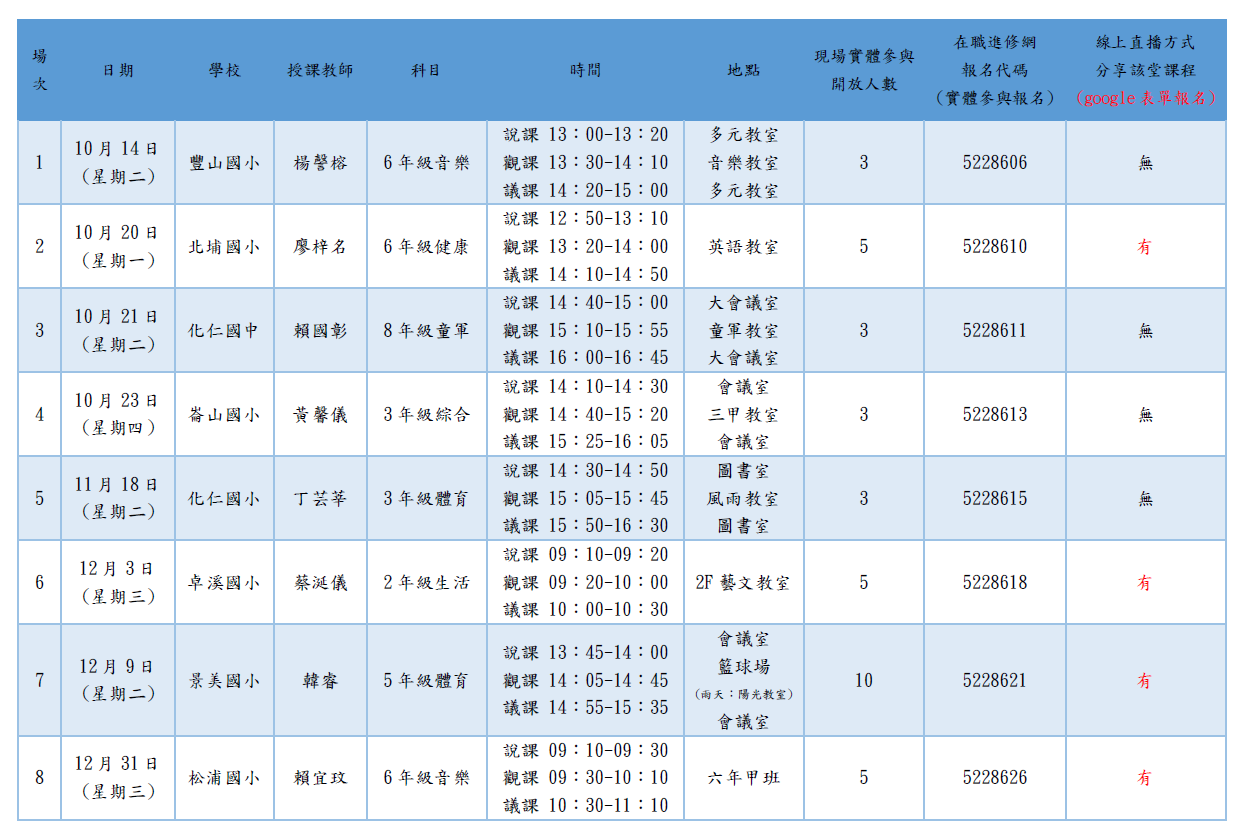Select the 授課教師 column header
The height and width of the screenshot is (839, 1245).
pyautogui.click(x=320, y=70)
